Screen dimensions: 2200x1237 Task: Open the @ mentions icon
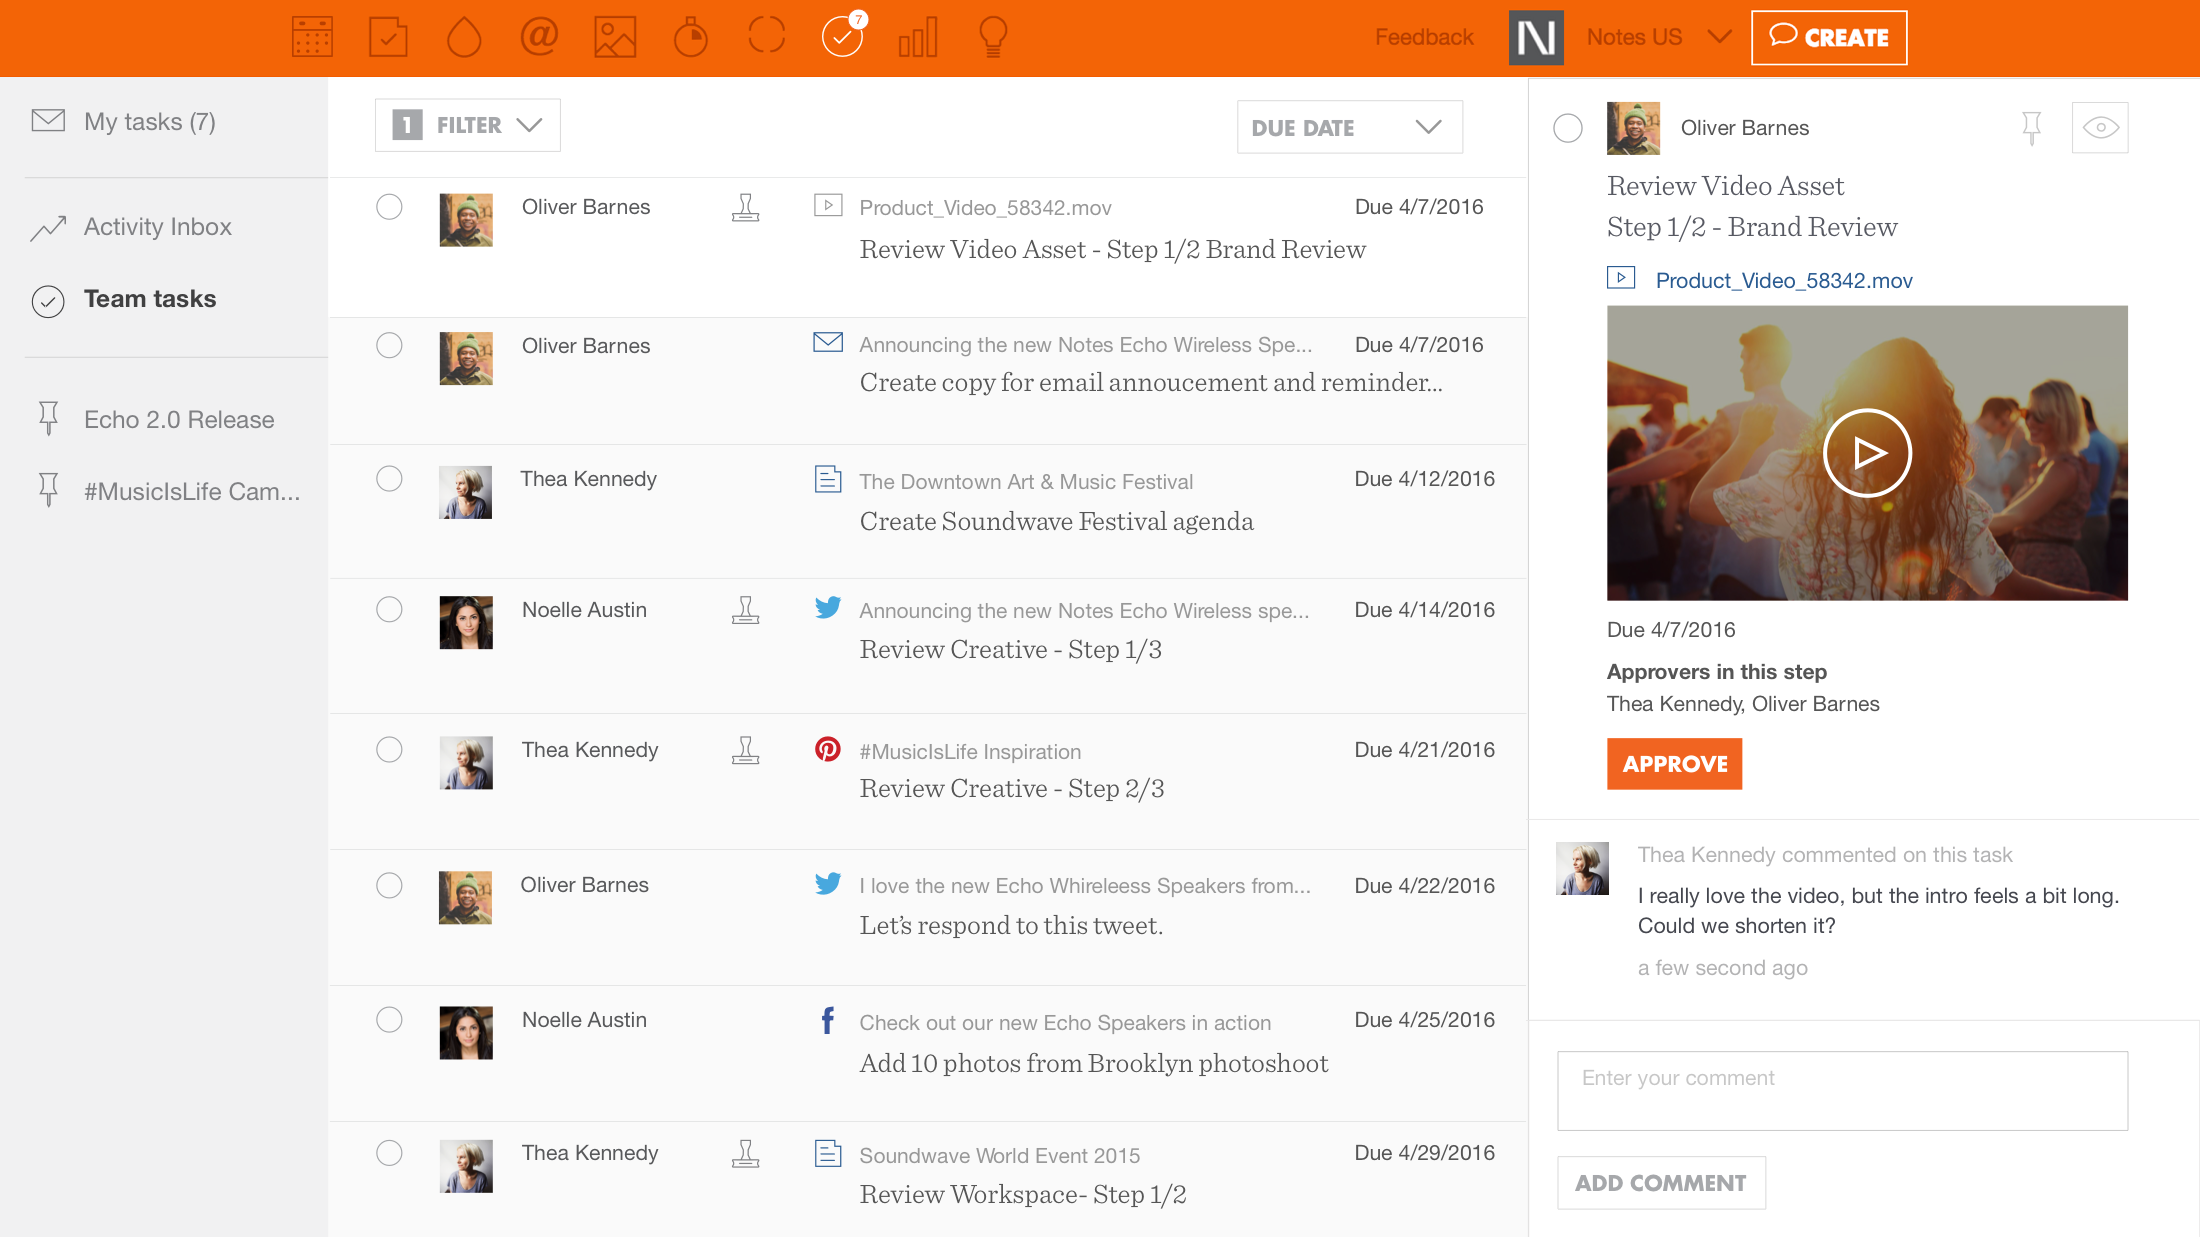[539, 37]
